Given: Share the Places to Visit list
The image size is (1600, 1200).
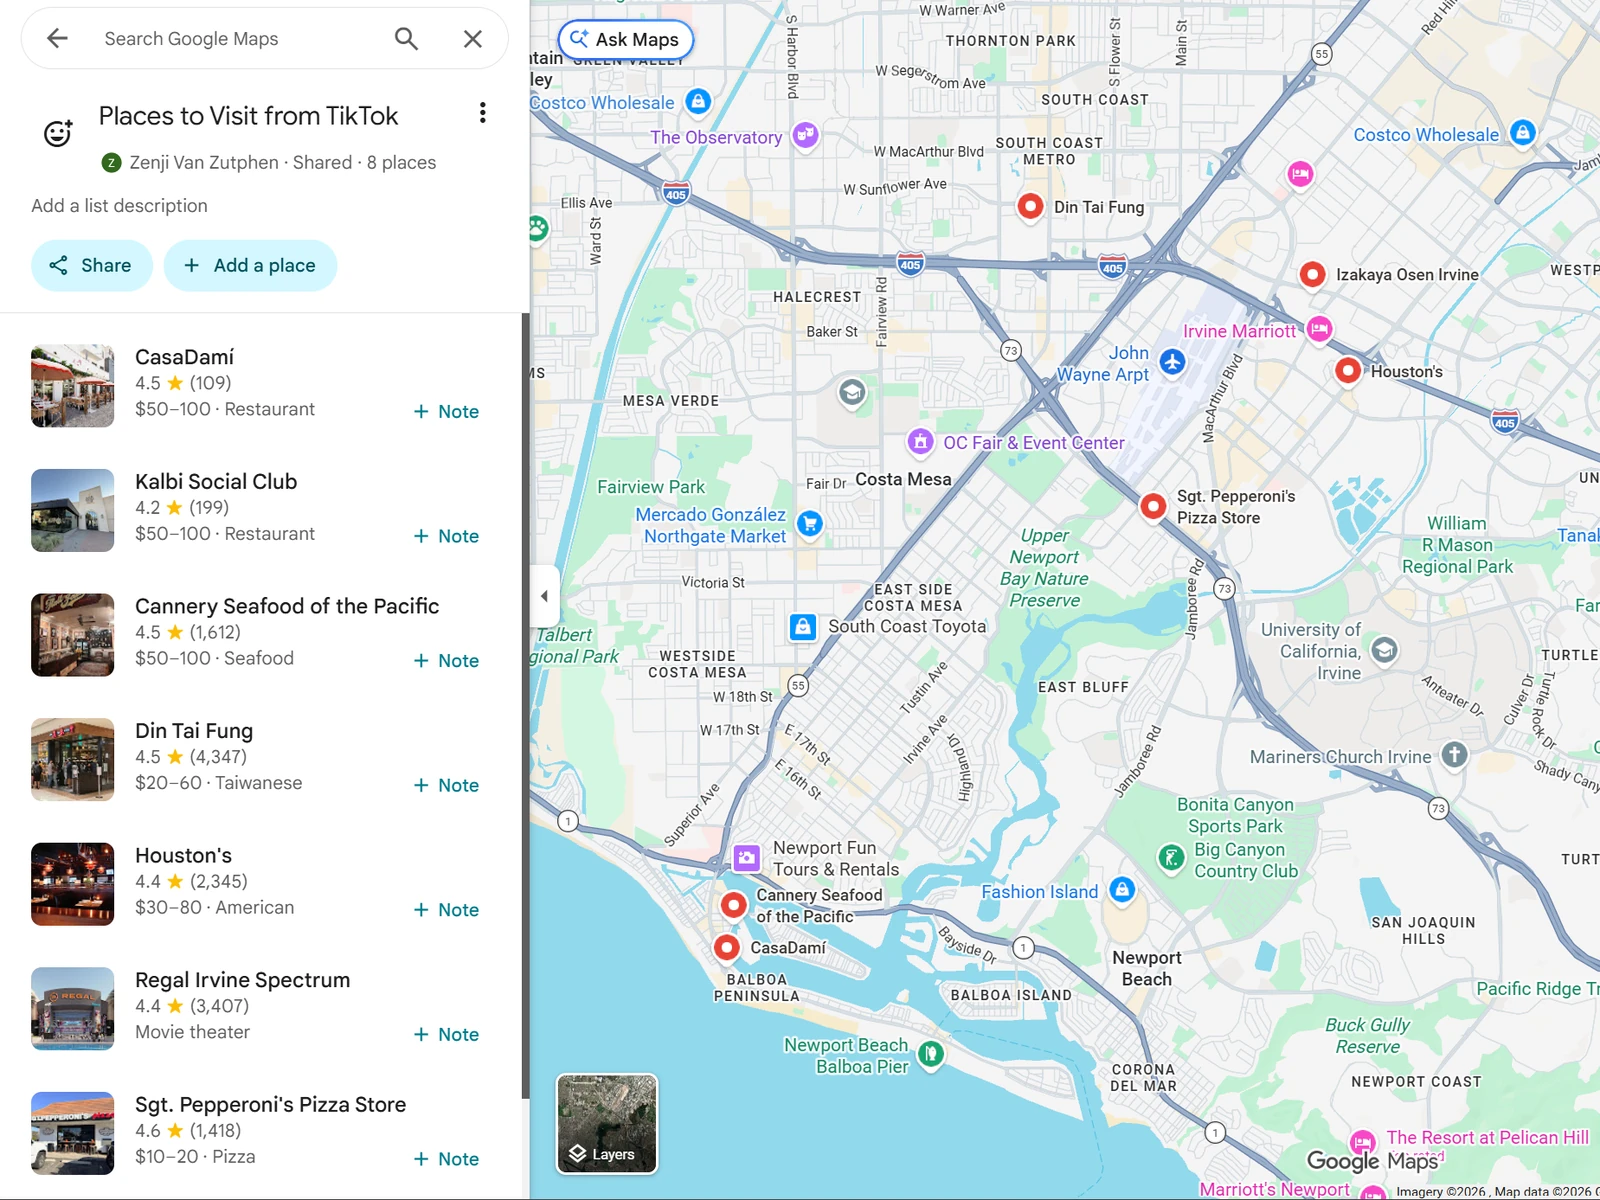Looking at the screenshot, I should 92,266.
